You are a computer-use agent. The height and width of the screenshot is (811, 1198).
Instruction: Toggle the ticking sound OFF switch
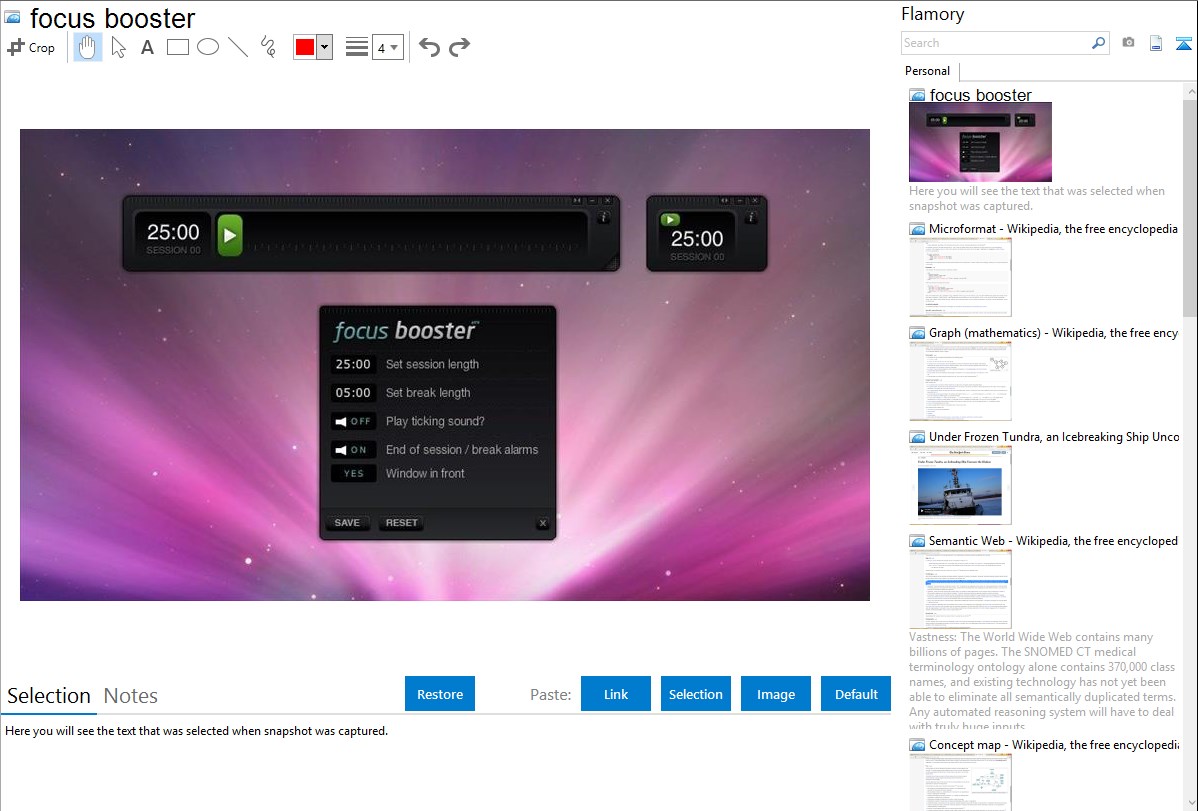pos(353,421)
